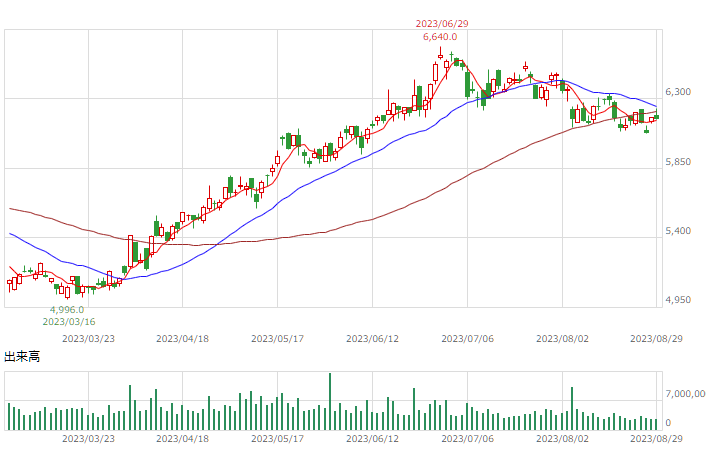
Task: Click the 6,640.0 high price label
Action: click(440, 37)
